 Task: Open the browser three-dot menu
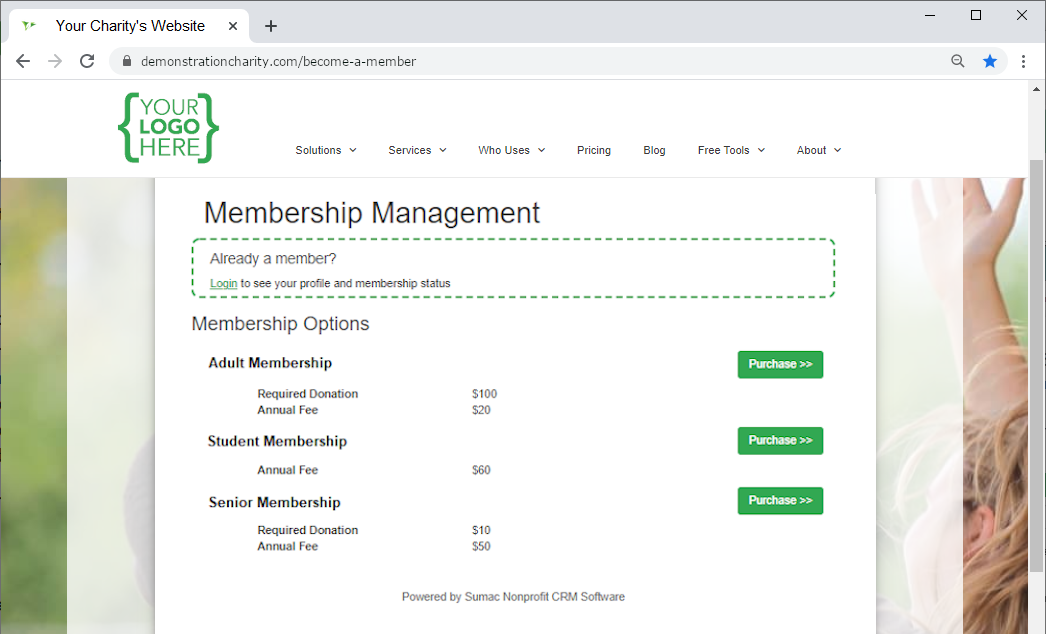tap(1023, 61)
